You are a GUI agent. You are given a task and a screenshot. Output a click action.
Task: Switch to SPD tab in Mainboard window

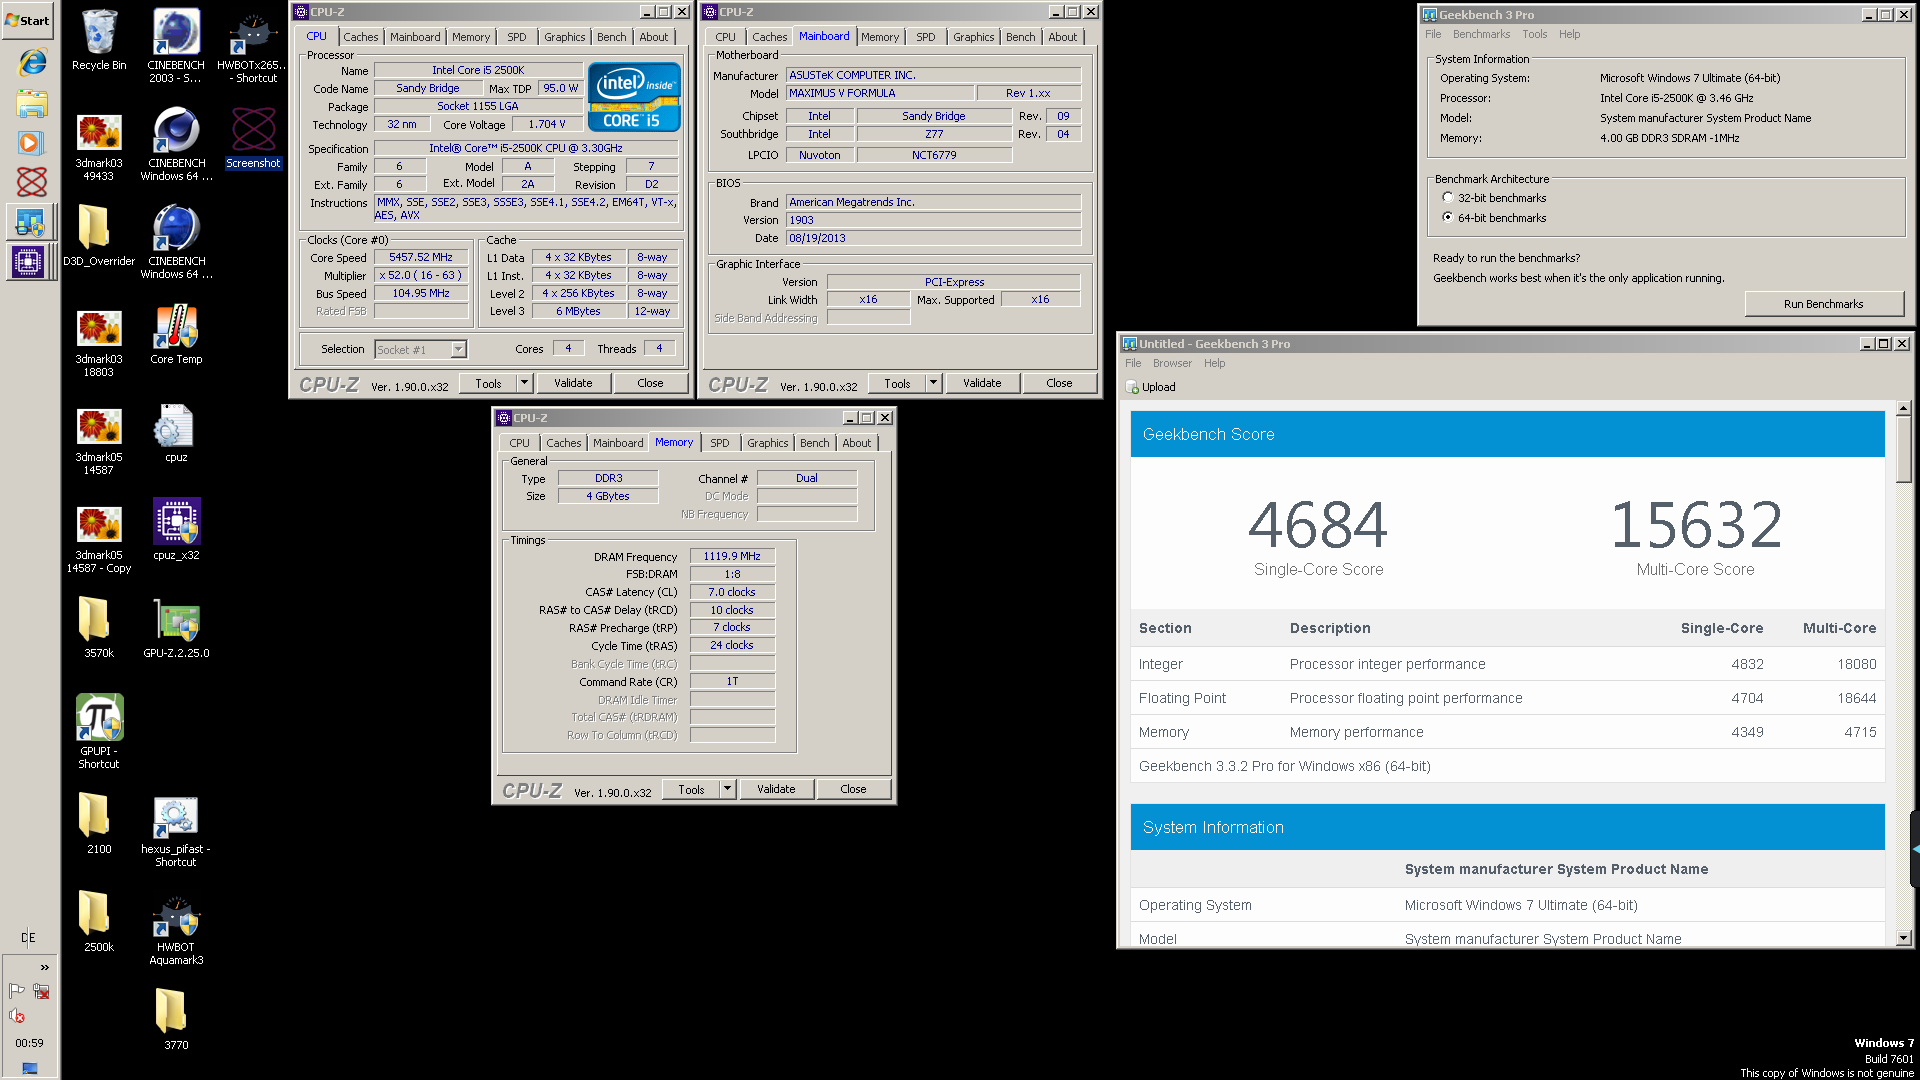point(926,37)
